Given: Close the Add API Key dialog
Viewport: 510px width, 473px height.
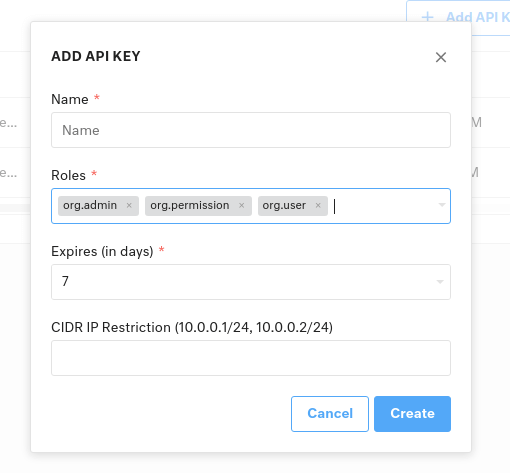Looking at the screenshot, I should [x=441, y=57].
